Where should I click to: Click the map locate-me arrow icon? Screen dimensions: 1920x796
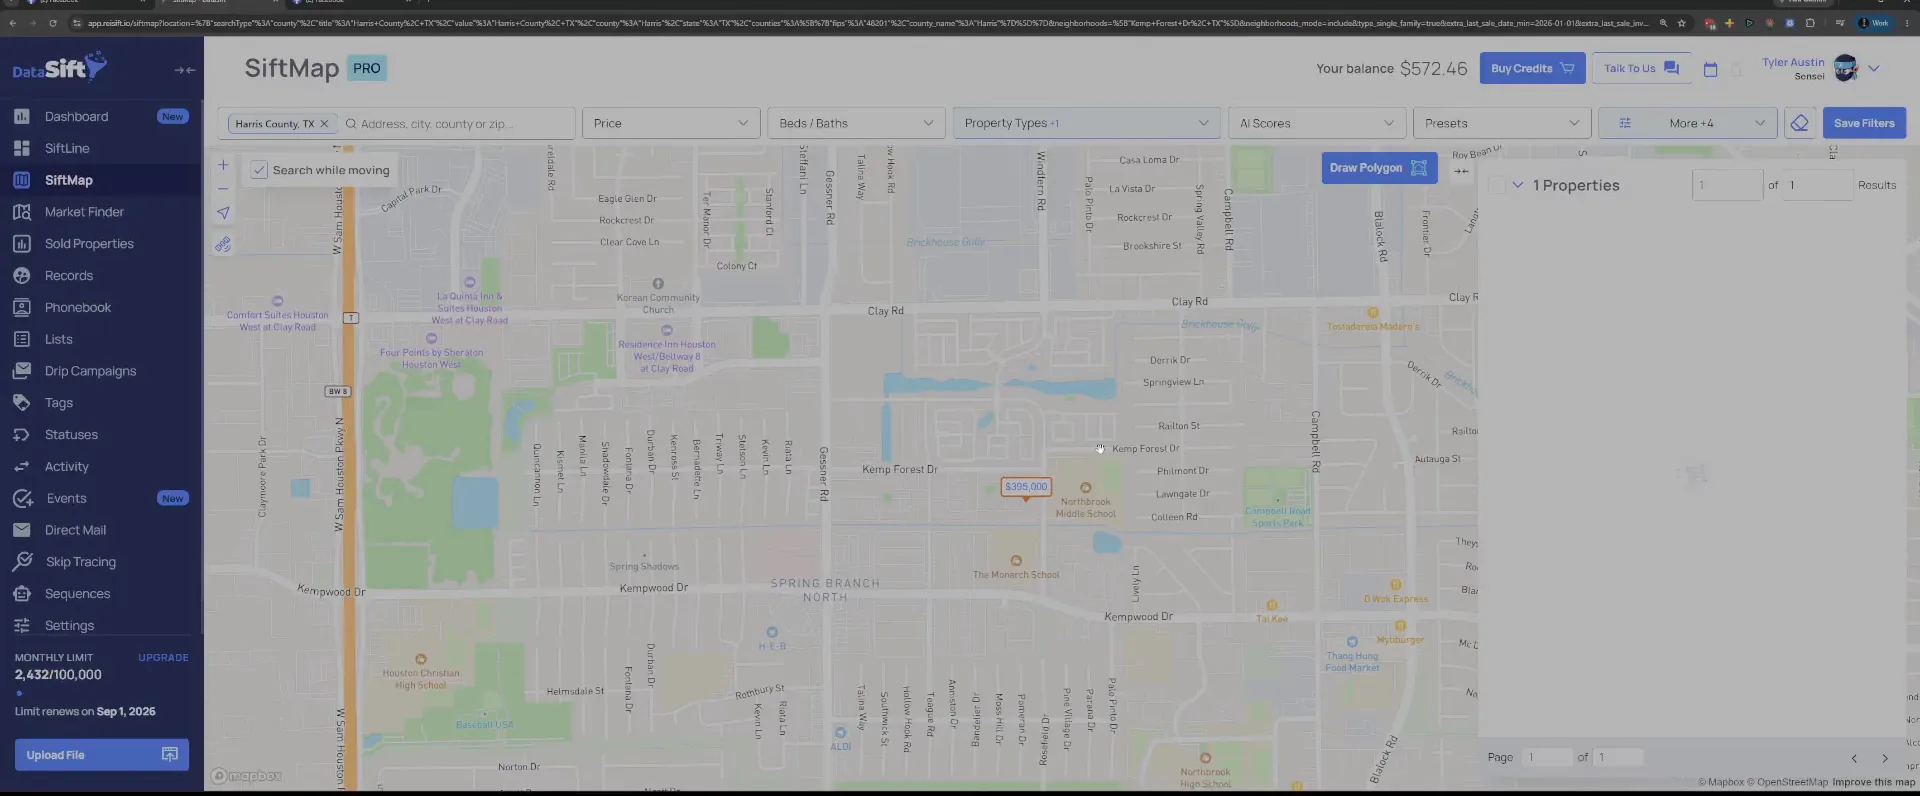223,213
